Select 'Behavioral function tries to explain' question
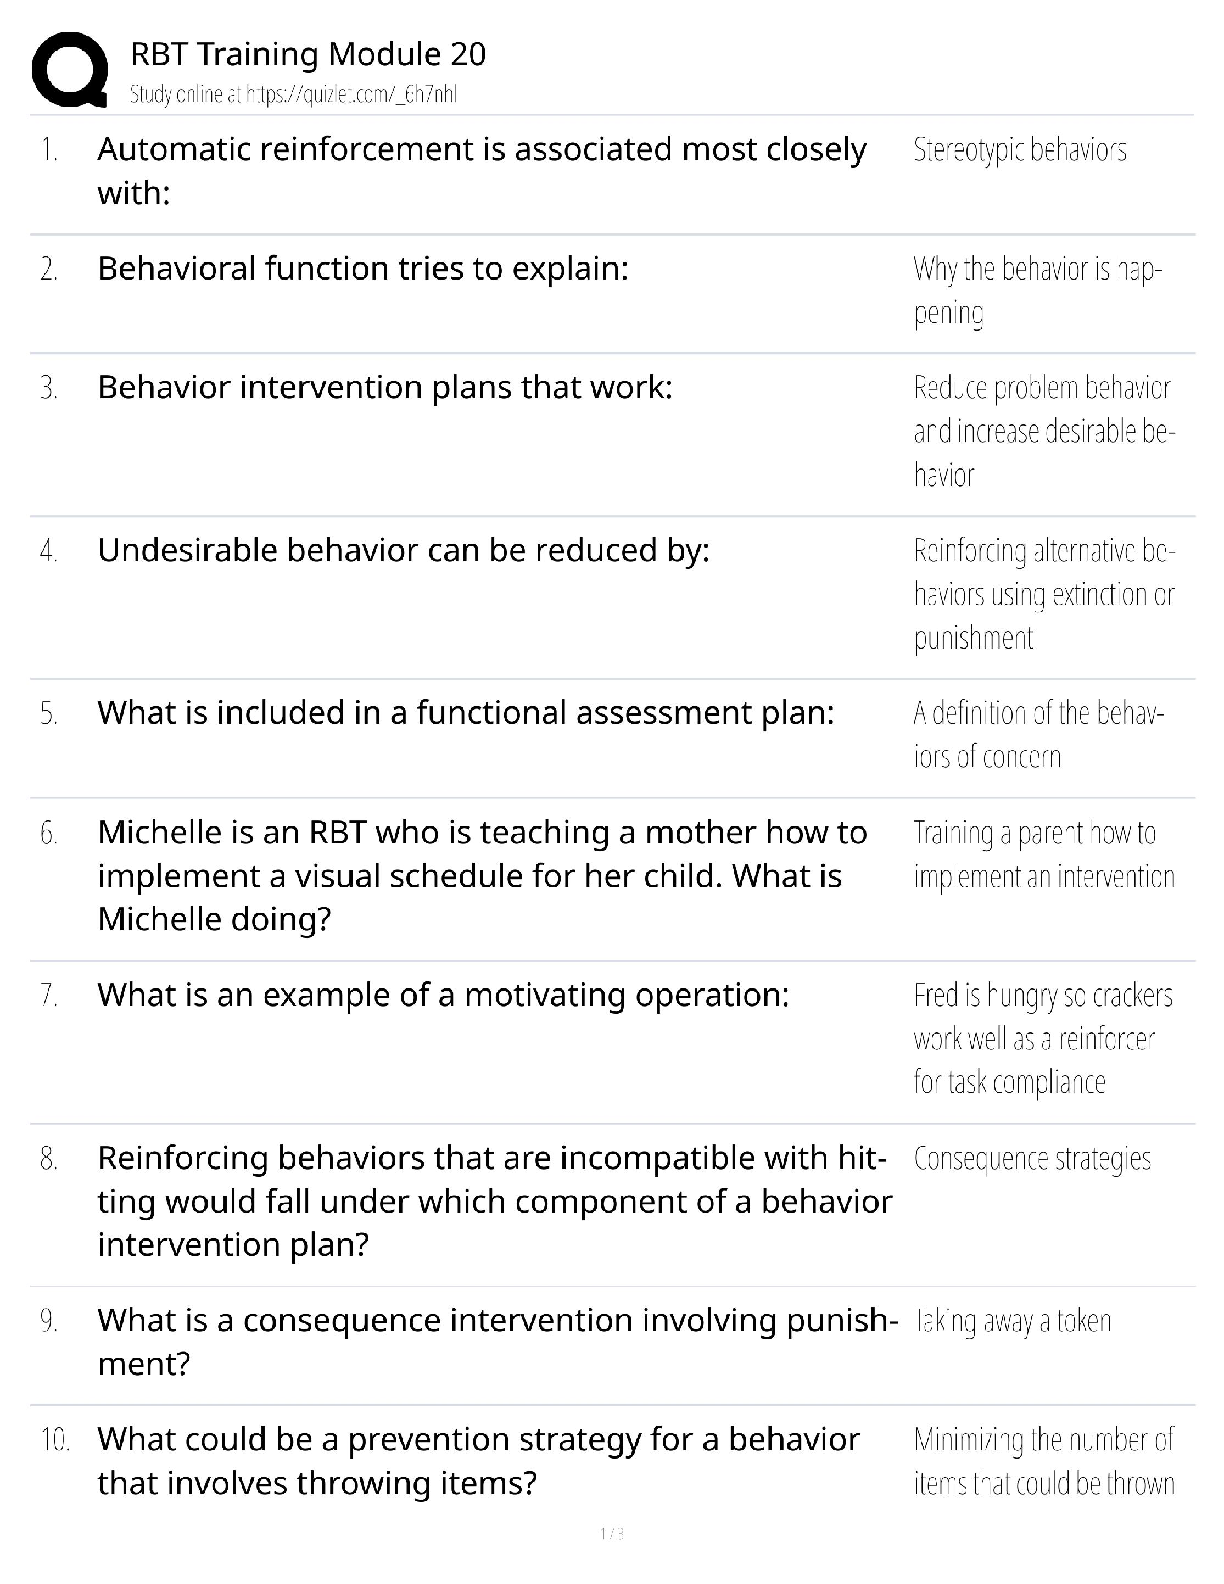Image resolution: width=1224 pixels, height=1584 pixels. point(363,269)
